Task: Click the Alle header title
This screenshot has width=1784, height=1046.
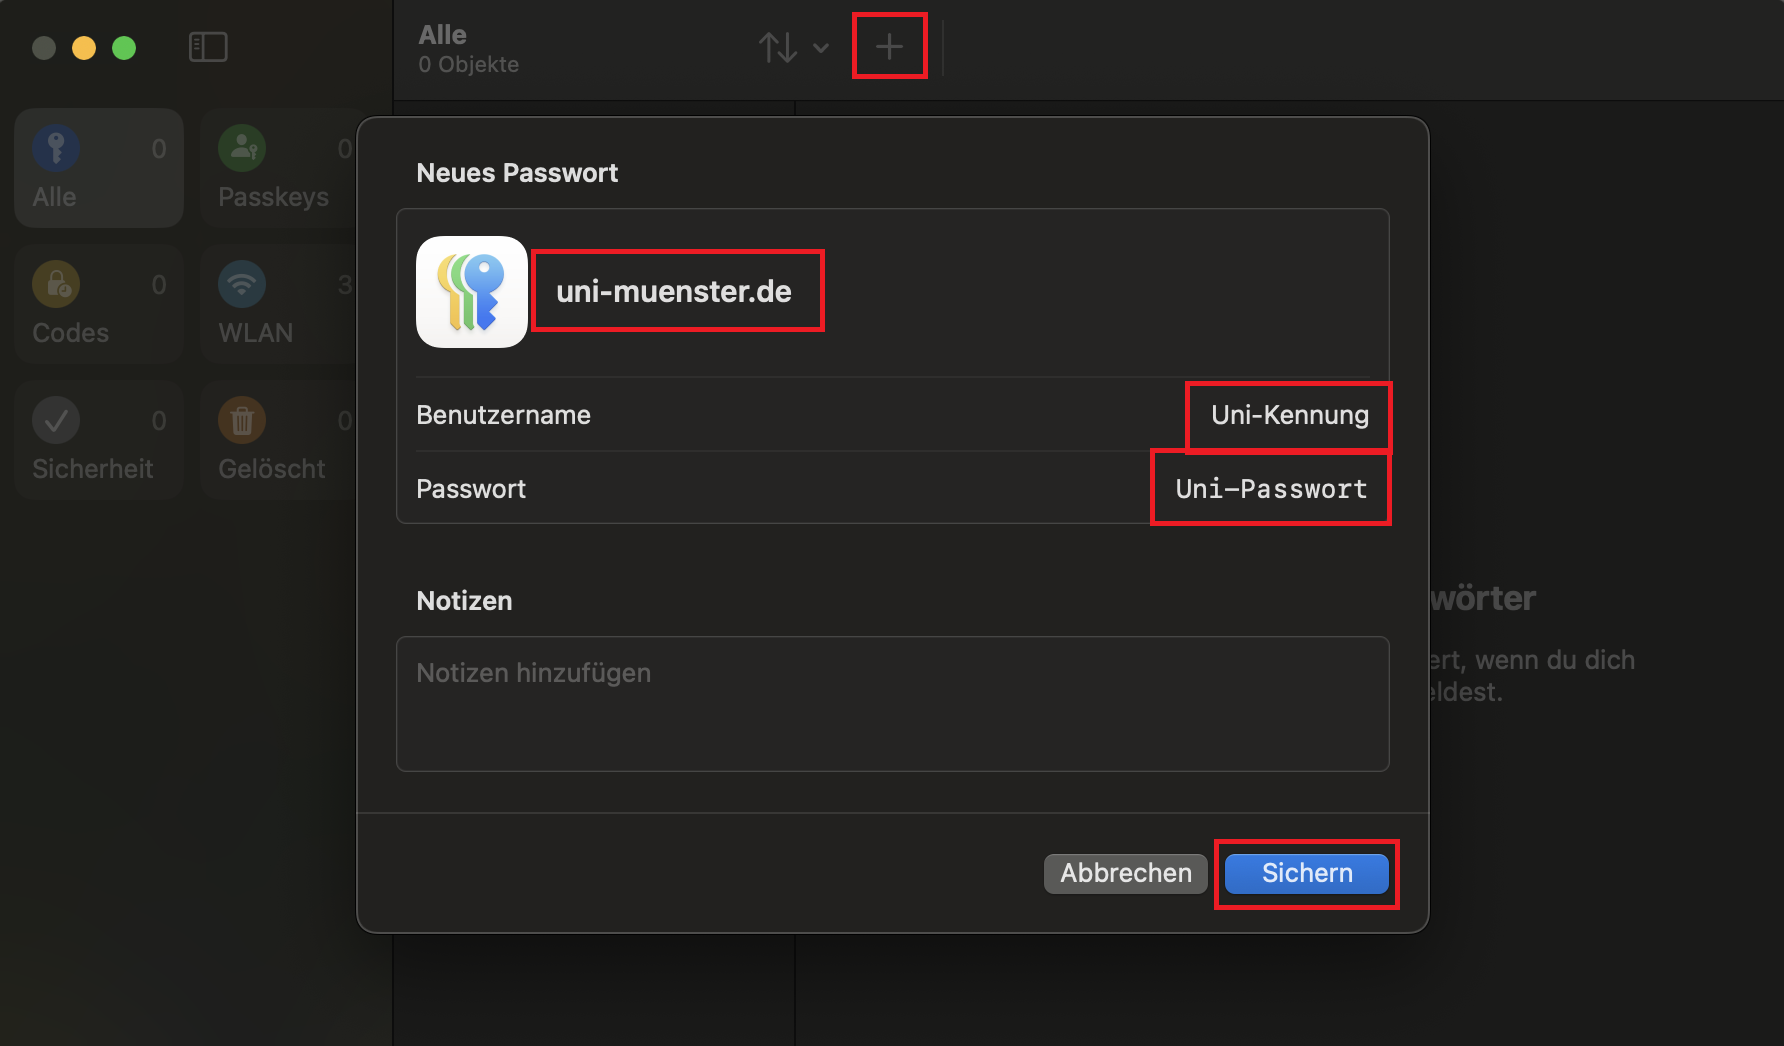Action: click(443, 35)
